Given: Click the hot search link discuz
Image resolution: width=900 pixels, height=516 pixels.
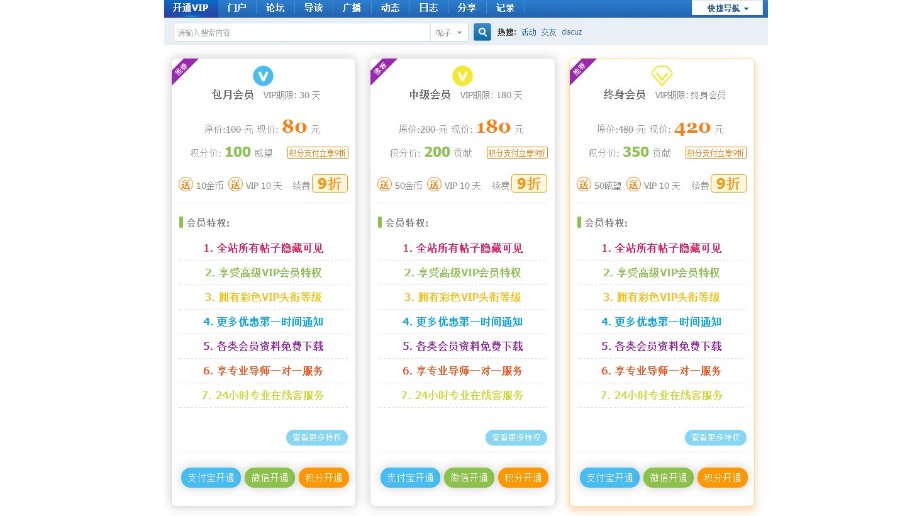Looking at the screenshot, I should point(572,32).
